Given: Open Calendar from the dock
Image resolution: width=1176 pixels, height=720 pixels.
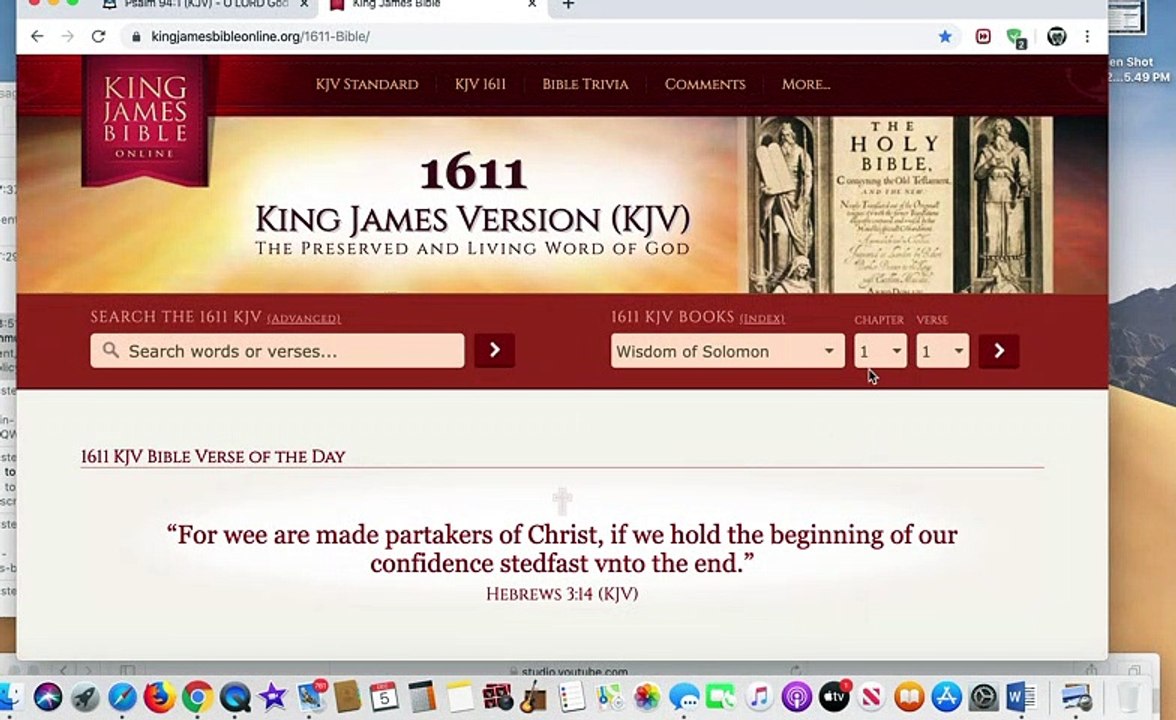Looking at the screenshot, I should coord(384,698).
